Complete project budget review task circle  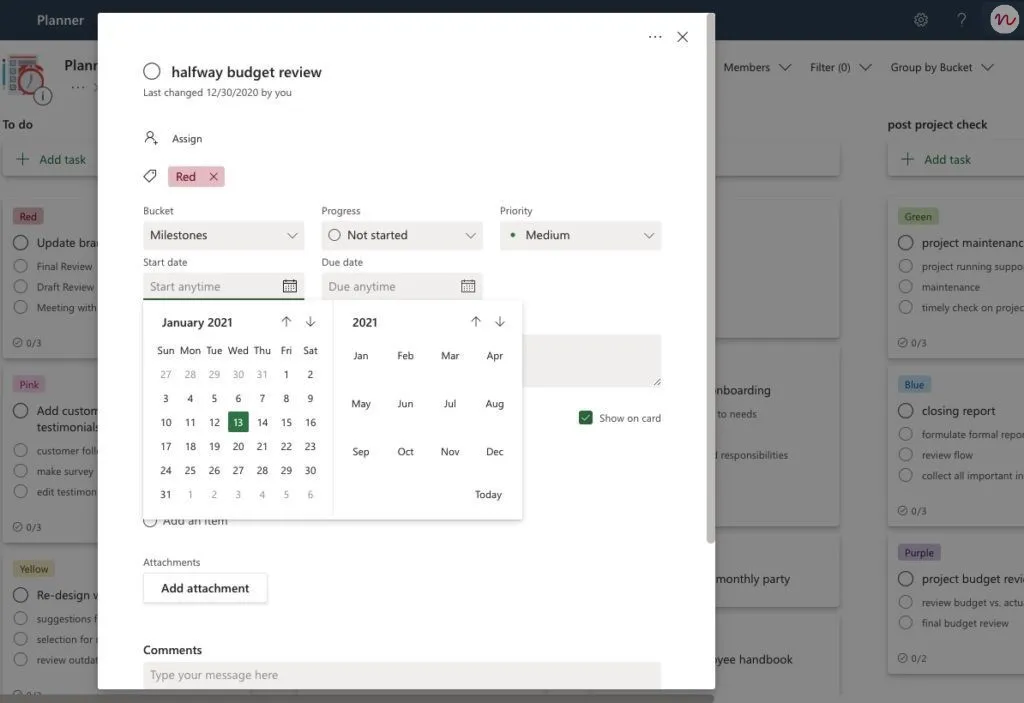905,578
